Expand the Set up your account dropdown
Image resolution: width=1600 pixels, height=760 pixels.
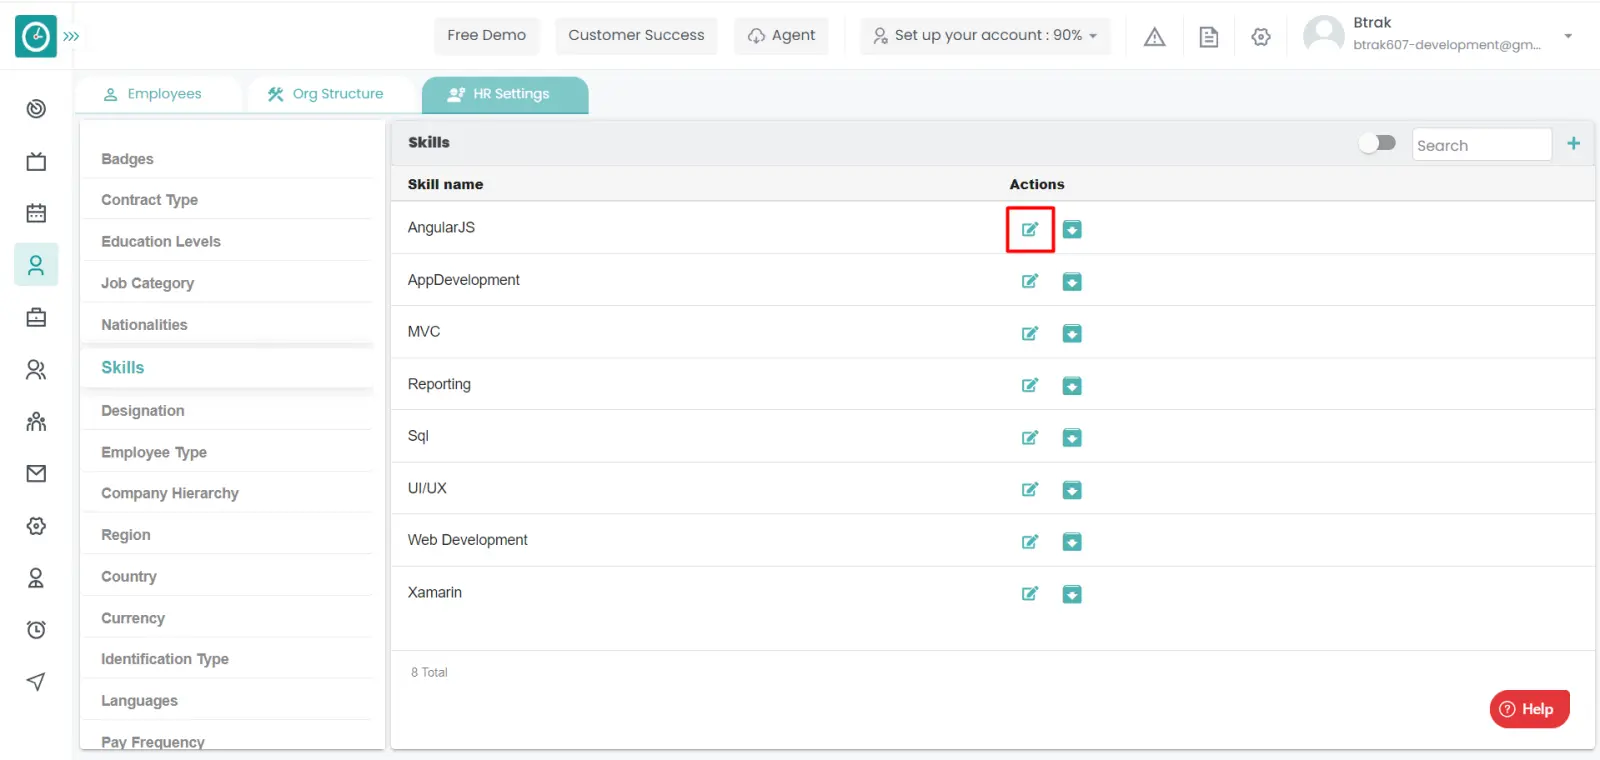(985, 36)
